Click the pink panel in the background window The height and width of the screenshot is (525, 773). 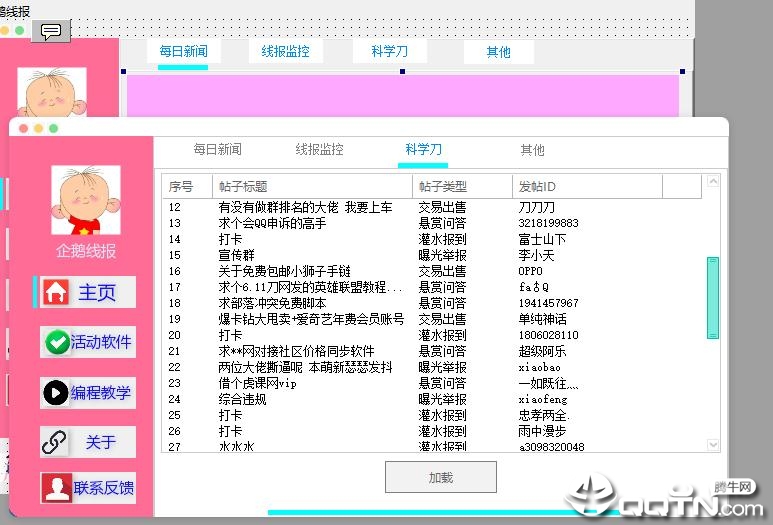[403, 96]
